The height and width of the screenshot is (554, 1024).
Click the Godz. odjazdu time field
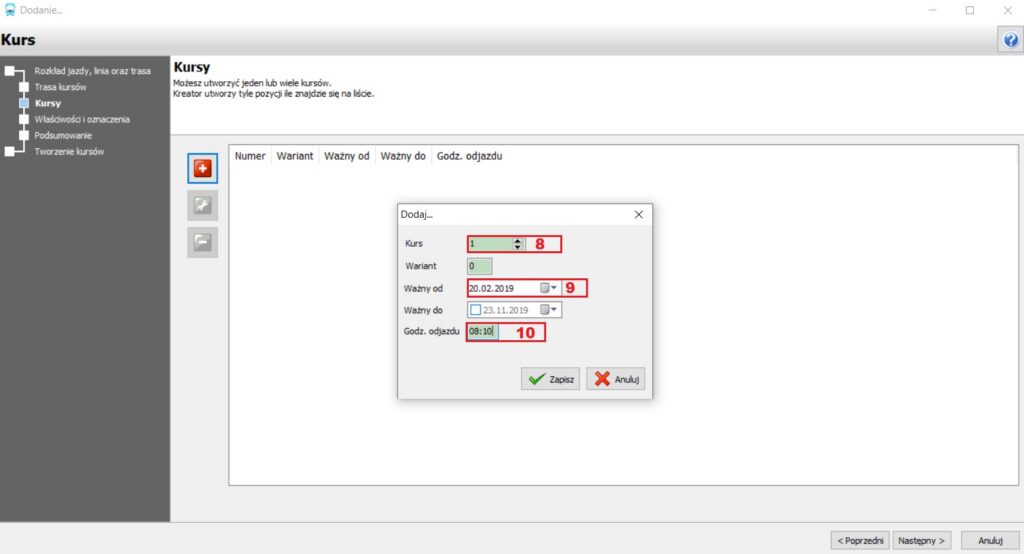point(483,331)
